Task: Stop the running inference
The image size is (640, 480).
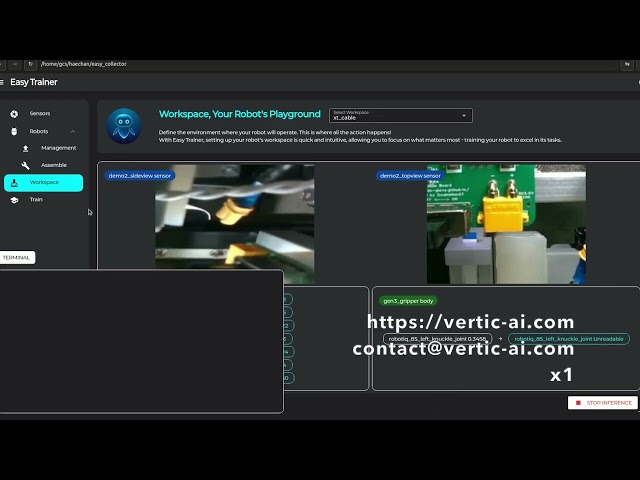Action: [602, 403]
